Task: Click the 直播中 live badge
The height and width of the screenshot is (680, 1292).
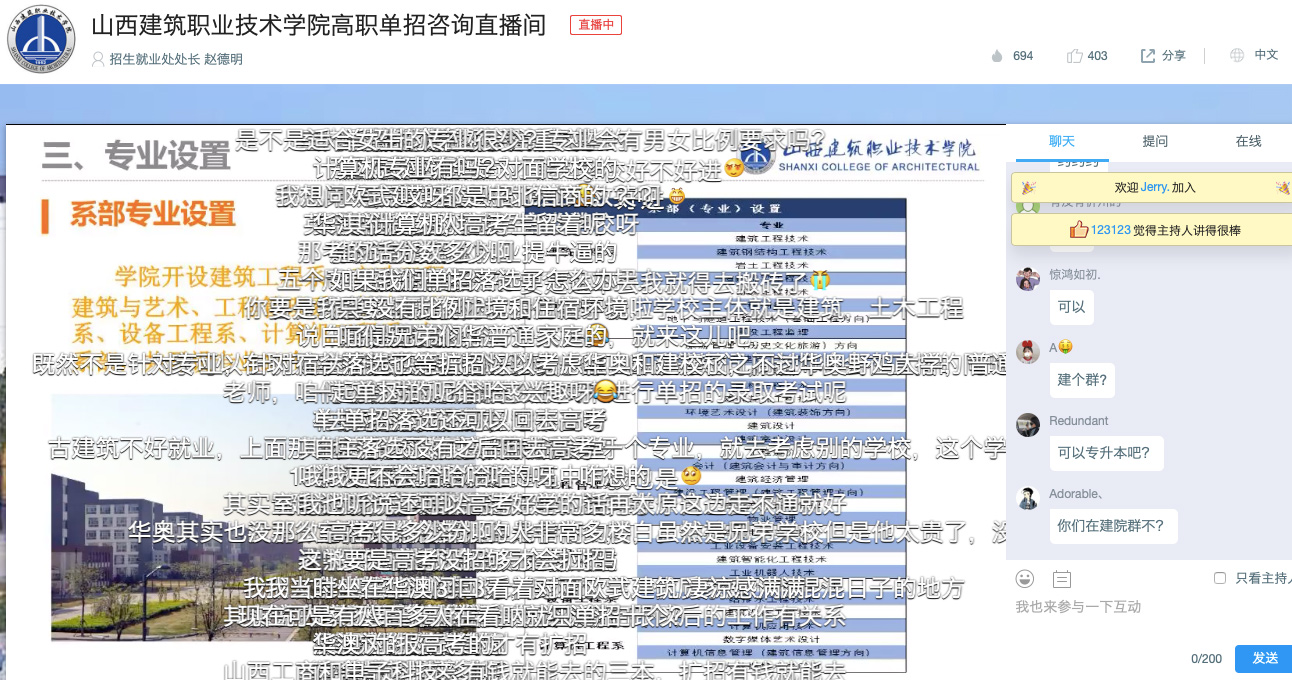Action: pos(596,25)
